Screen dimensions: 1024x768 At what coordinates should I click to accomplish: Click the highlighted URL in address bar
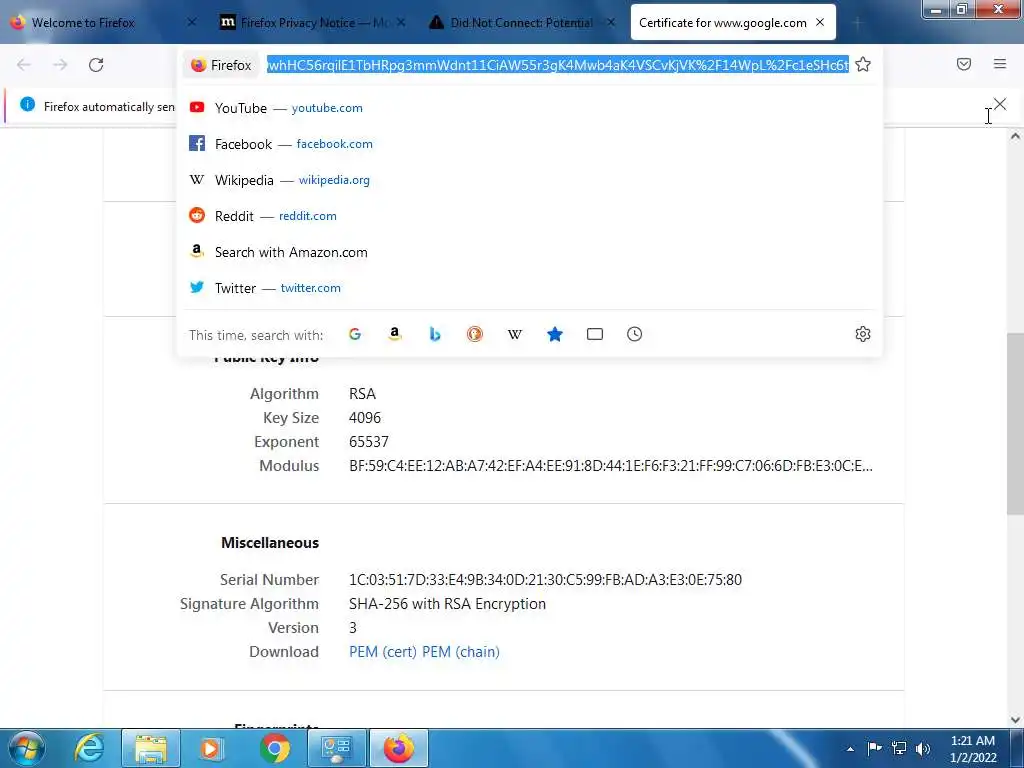[x=558, y=65]
